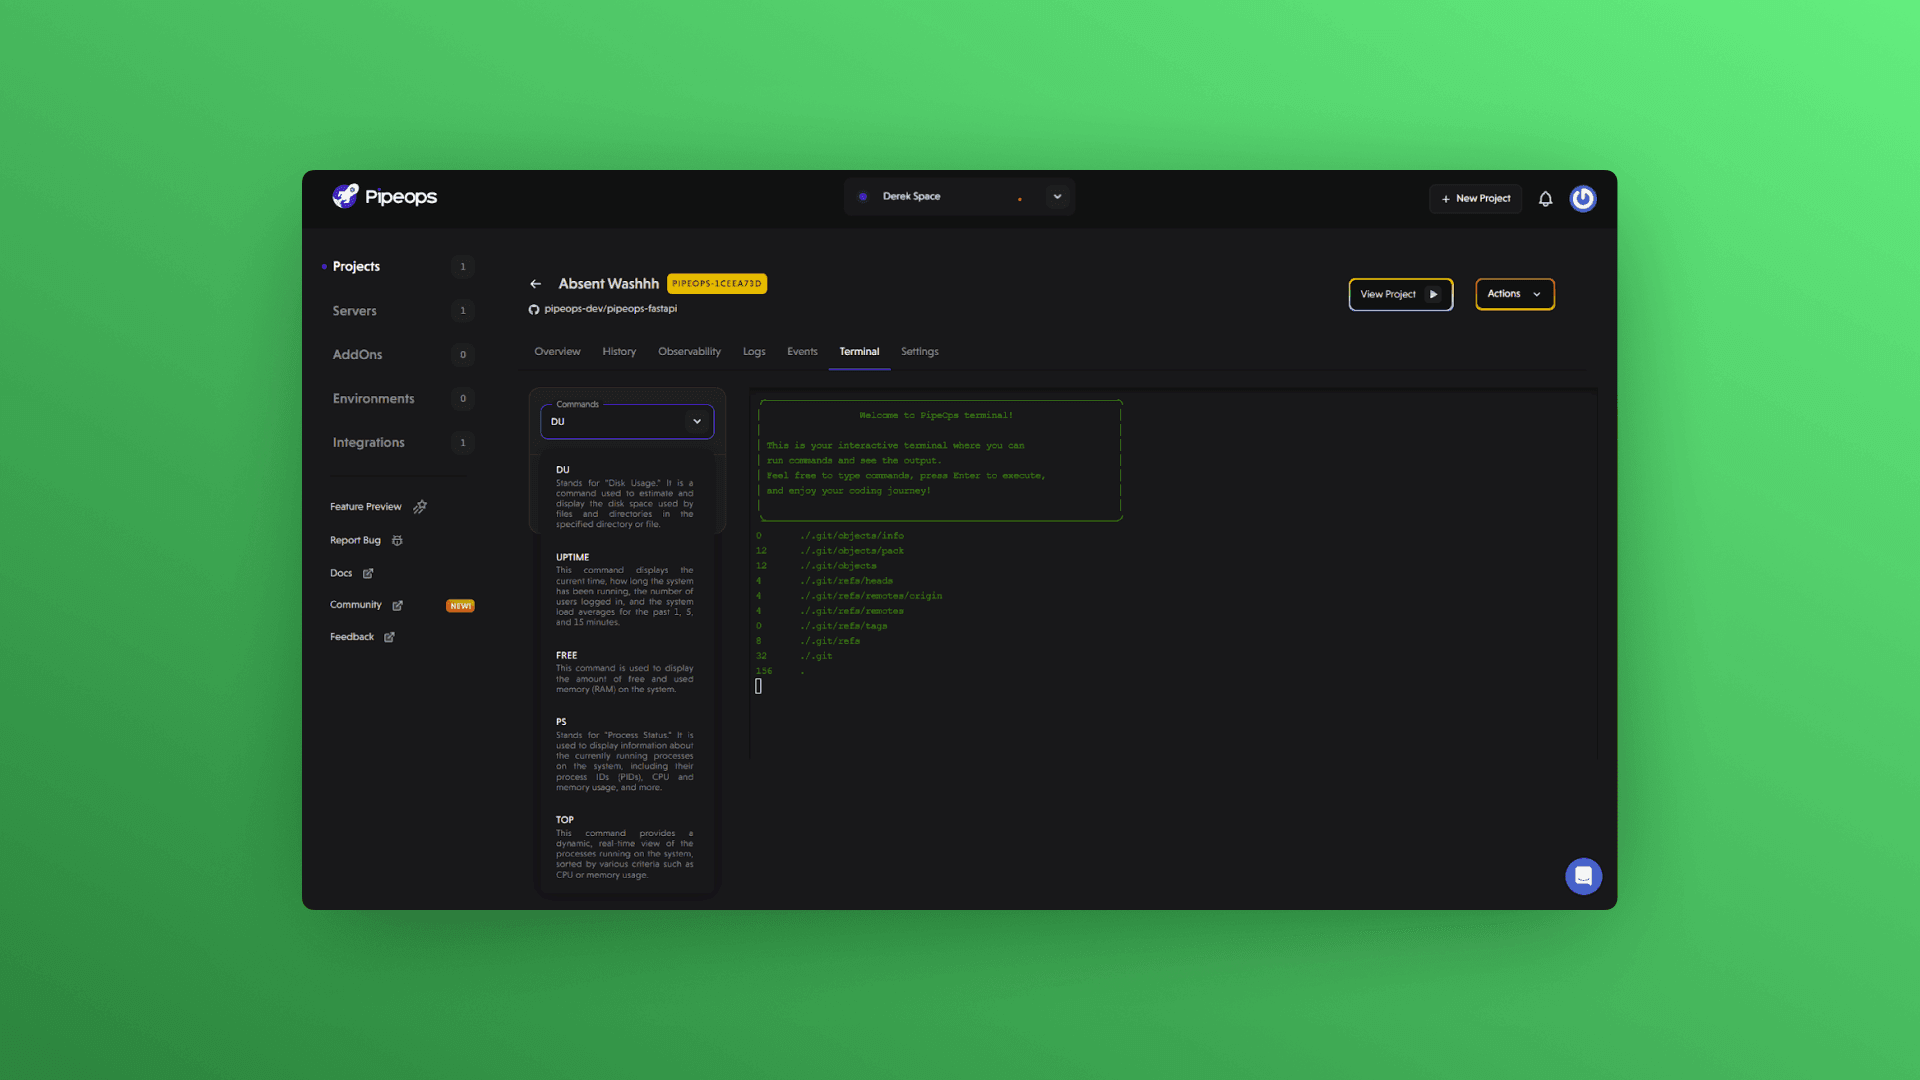The height and width of the screenshot is (1080, 1920).
Task: Click the GitHub icon next to pipeops-dev/pipeops-fastapi
Action: (534, 309)
